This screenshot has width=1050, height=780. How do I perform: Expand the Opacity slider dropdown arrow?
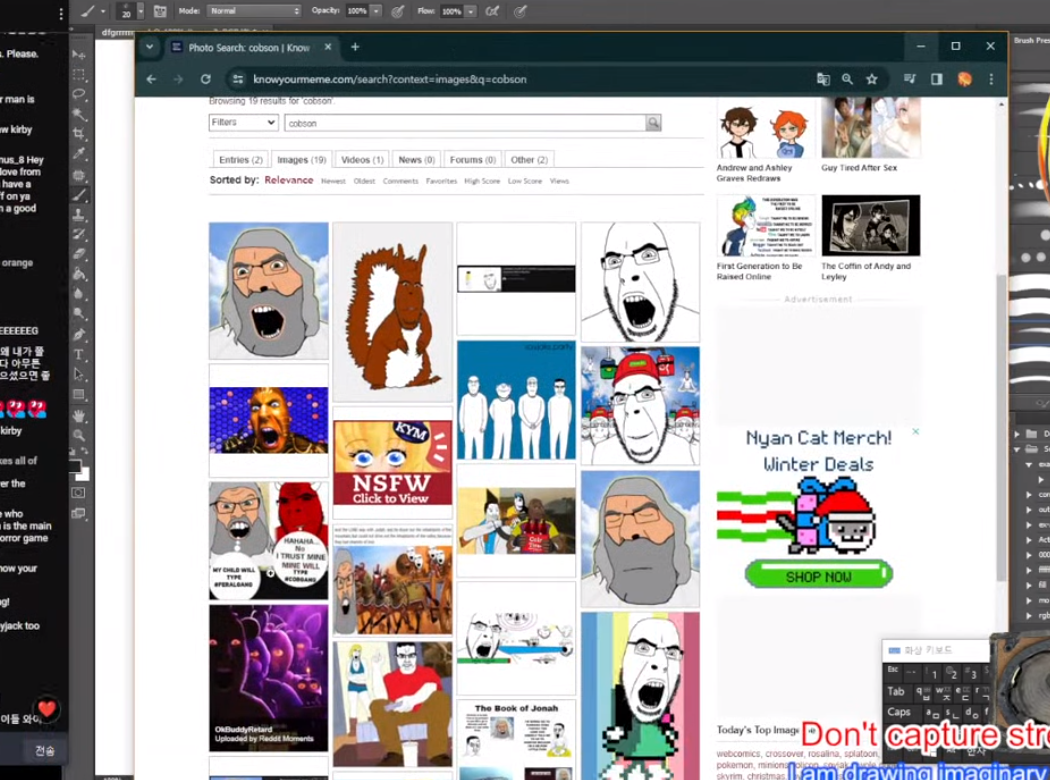(376, 11)
